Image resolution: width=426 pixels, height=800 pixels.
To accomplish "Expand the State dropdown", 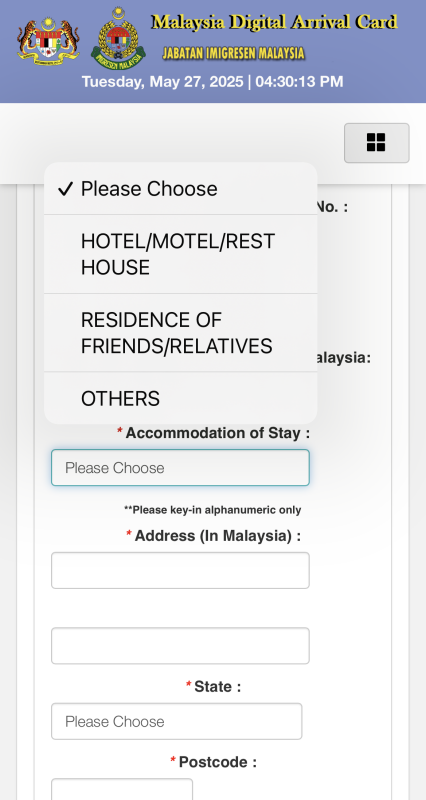I will click(177, 721).
